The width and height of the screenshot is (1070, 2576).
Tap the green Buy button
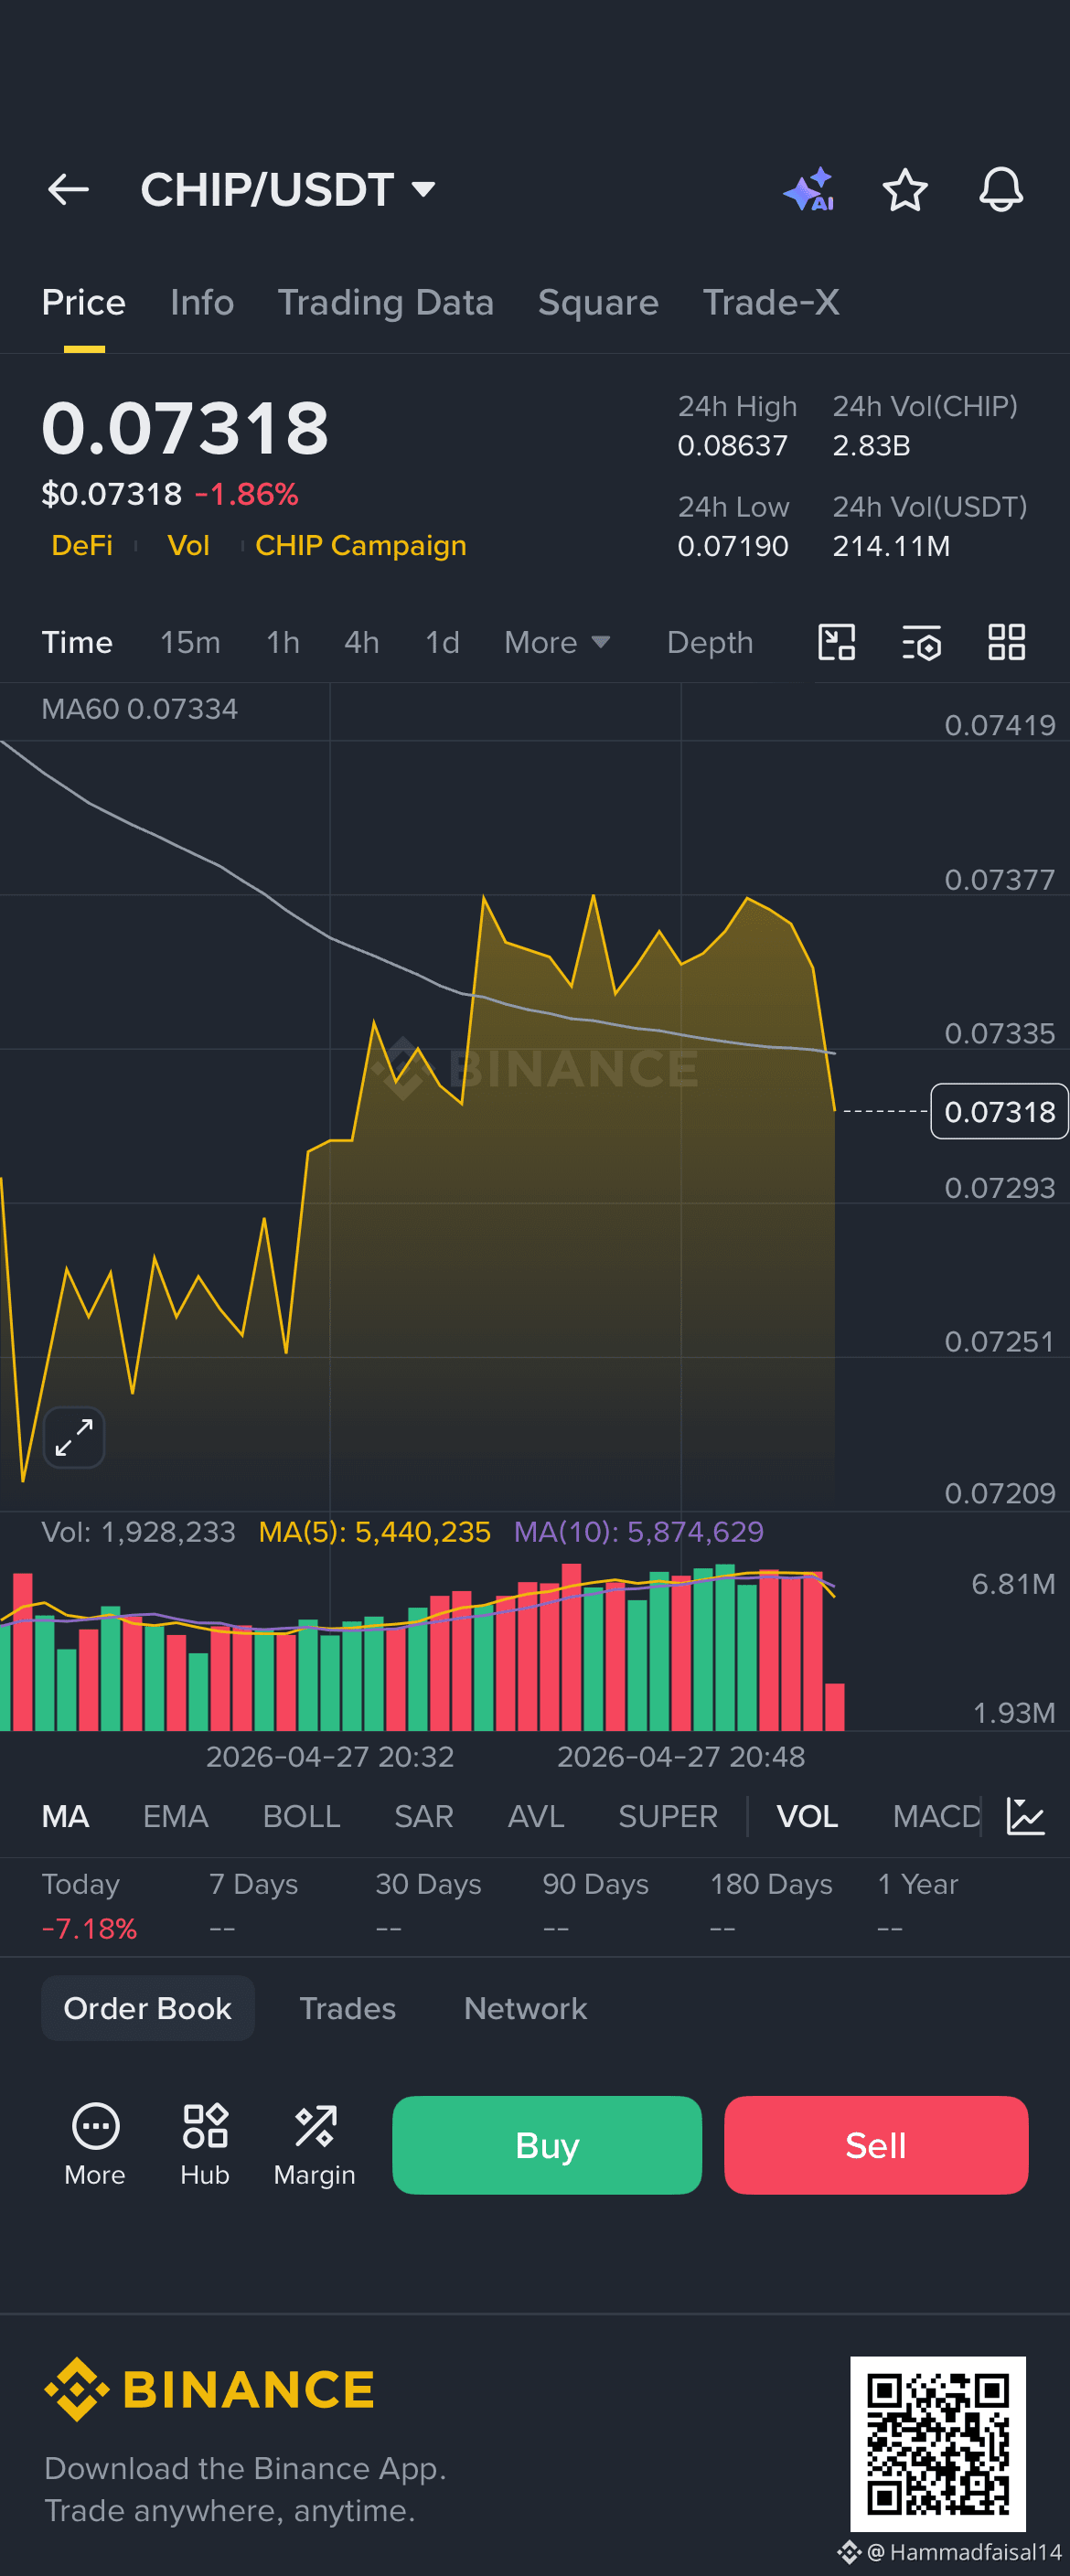547,2145
